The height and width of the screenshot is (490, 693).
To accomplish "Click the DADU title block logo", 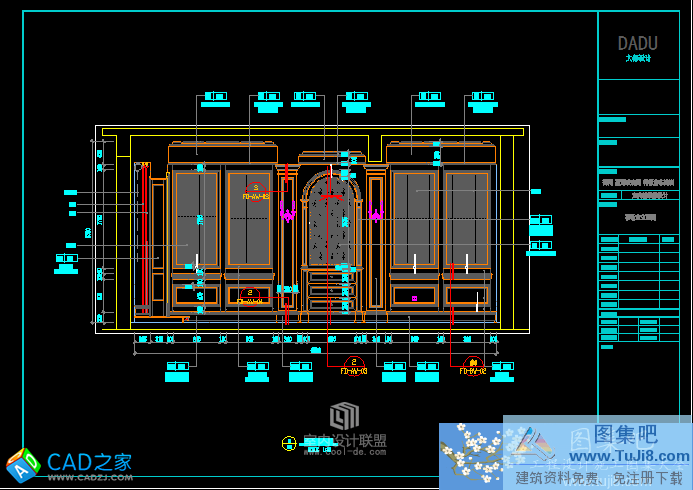I will [637, 45].
